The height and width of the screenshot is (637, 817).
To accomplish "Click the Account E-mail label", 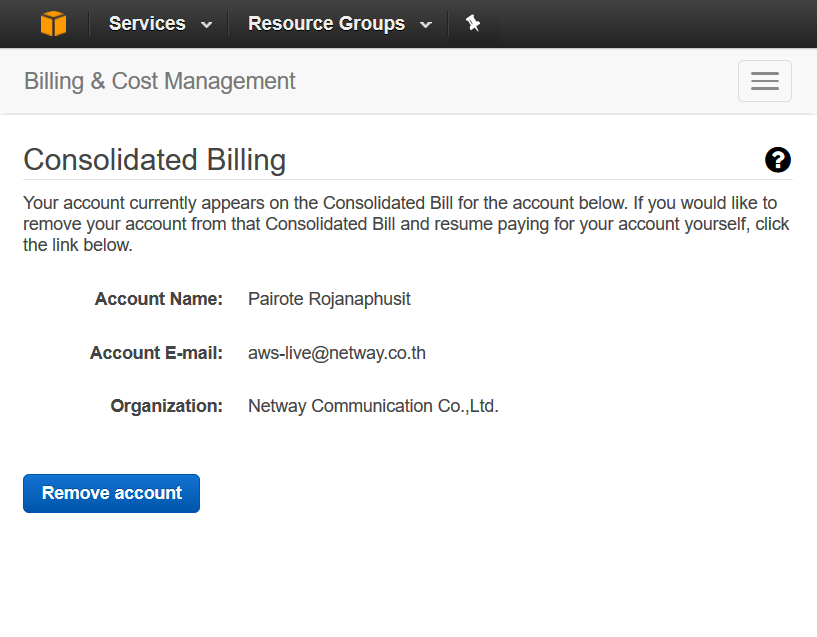I will [156, 353].
